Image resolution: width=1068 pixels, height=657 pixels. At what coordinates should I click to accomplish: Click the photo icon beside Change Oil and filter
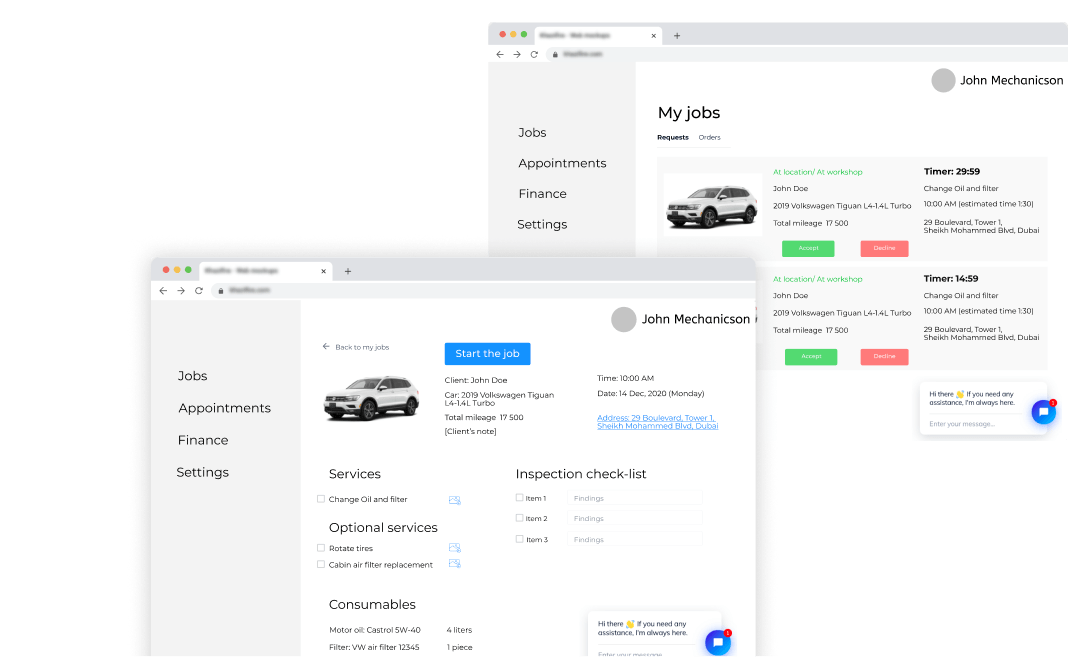point(454,500)
